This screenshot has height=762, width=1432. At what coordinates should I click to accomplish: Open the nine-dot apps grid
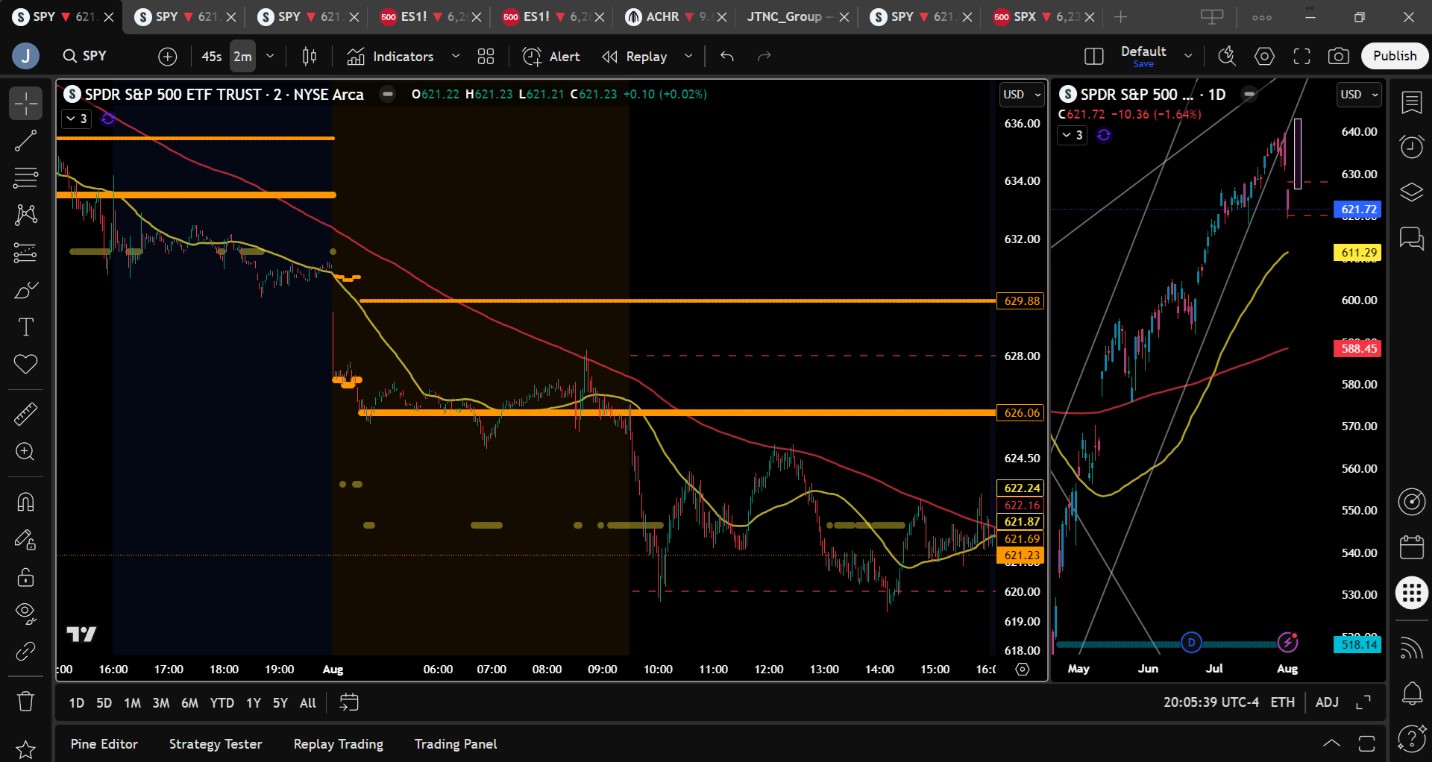pyautogui.click(x=1411, y=593)
